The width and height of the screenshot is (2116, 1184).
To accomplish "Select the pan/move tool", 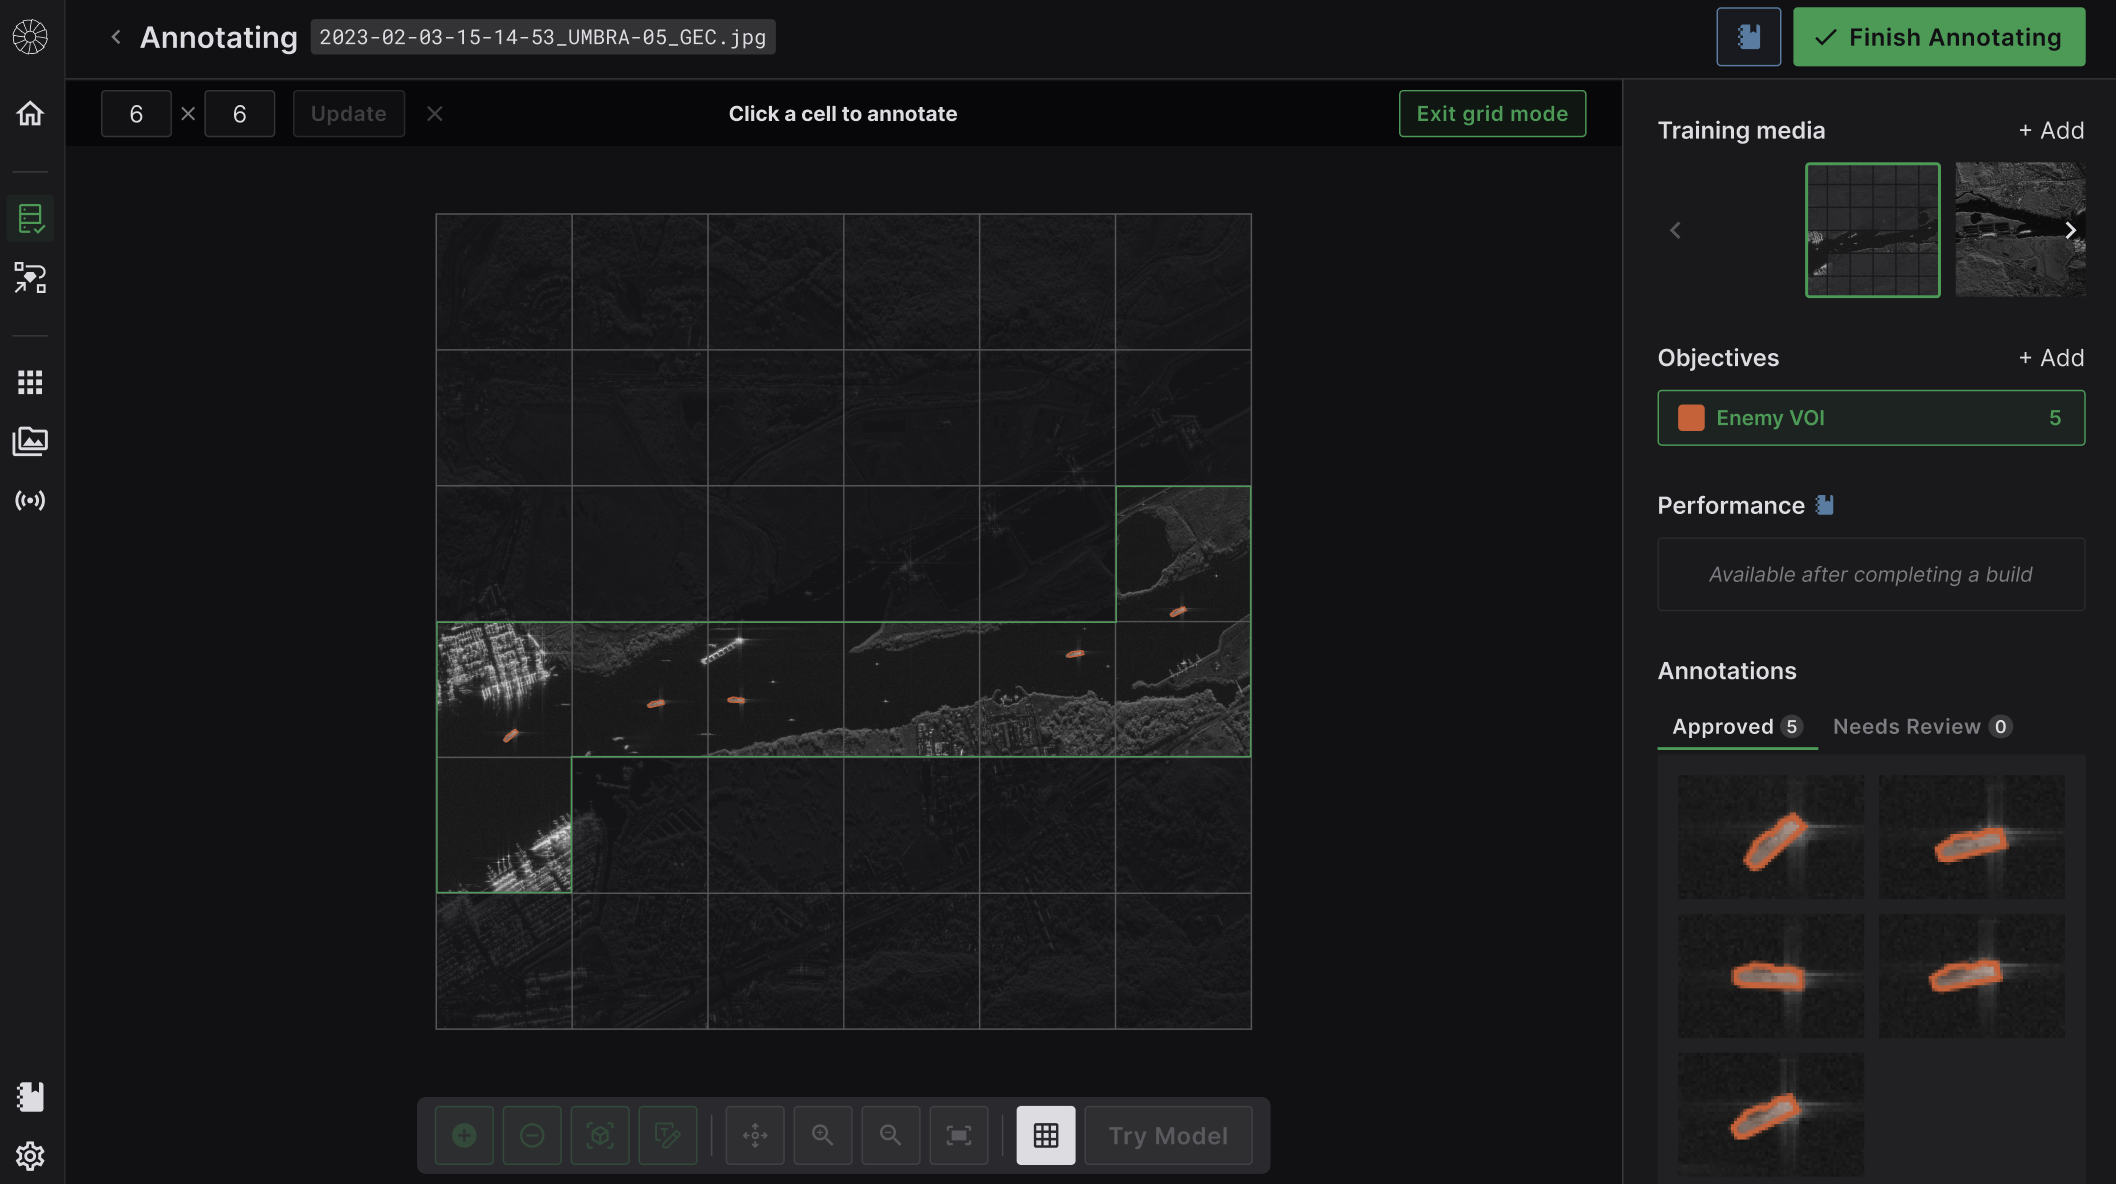I will pos(755,1135).
